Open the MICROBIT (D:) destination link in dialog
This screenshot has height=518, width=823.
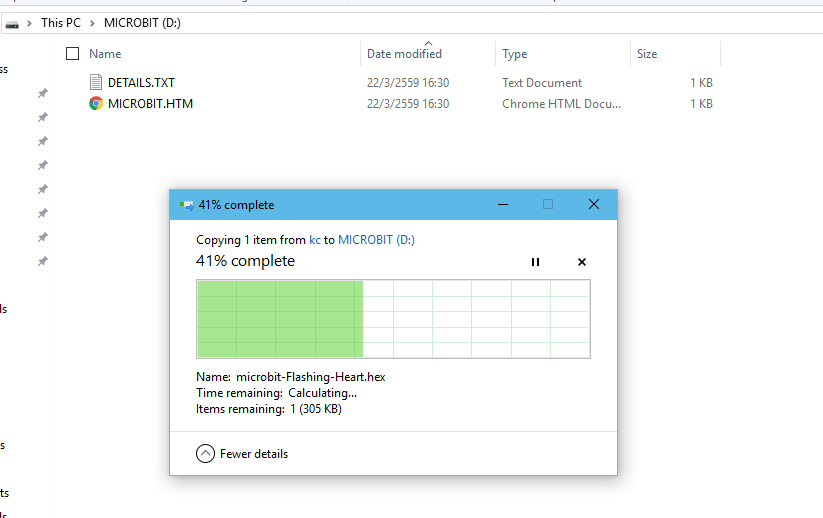376,240
